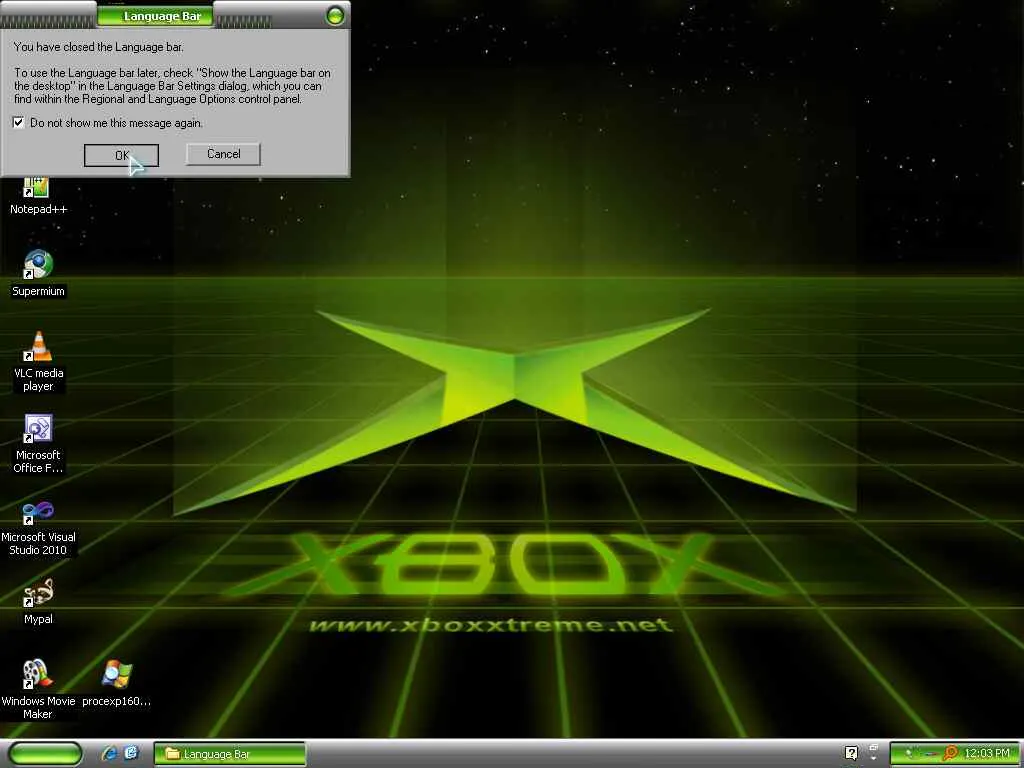Click the Language bar restore icon

click(873, 747)
